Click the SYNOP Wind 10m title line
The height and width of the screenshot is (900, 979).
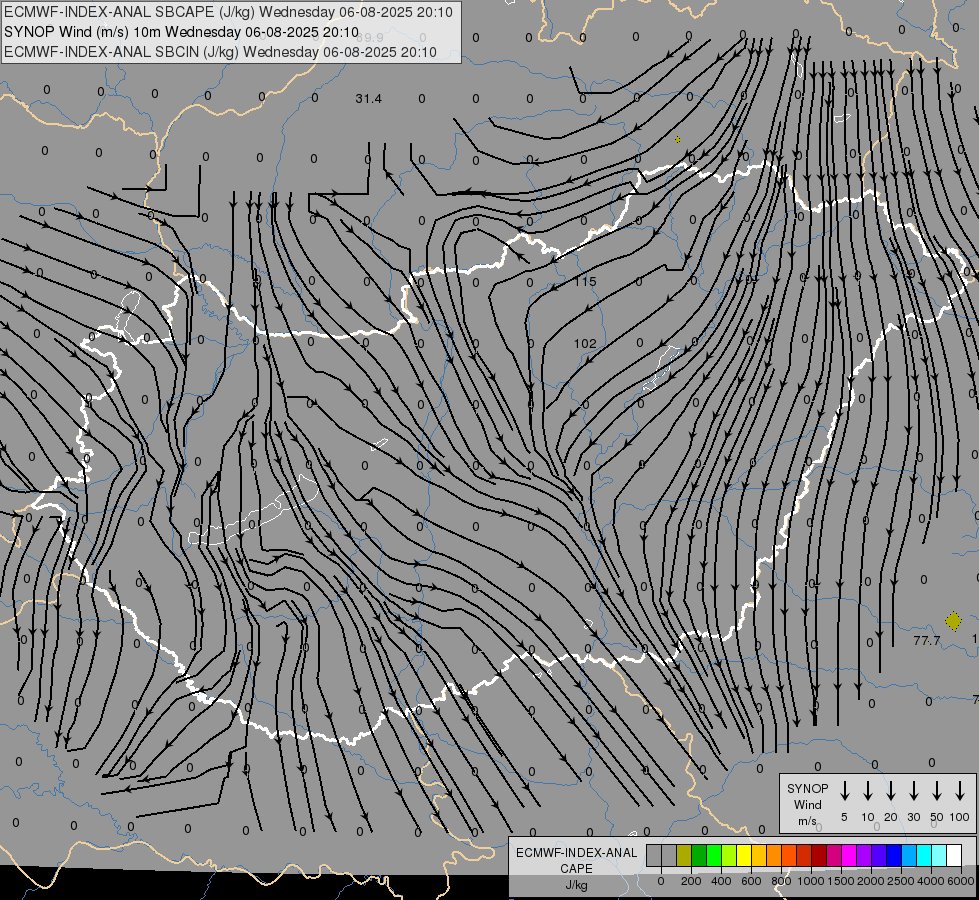[x=181, y=32]
